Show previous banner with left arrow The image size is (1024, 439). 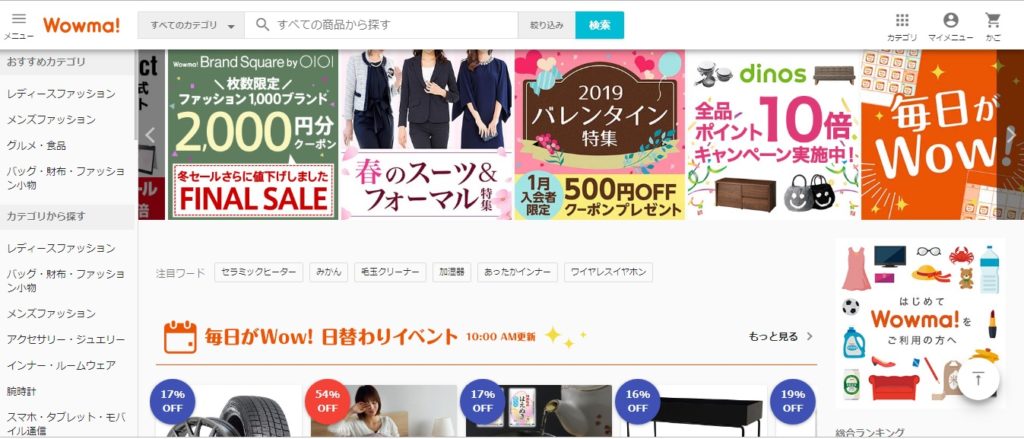[x=150, y=135]
